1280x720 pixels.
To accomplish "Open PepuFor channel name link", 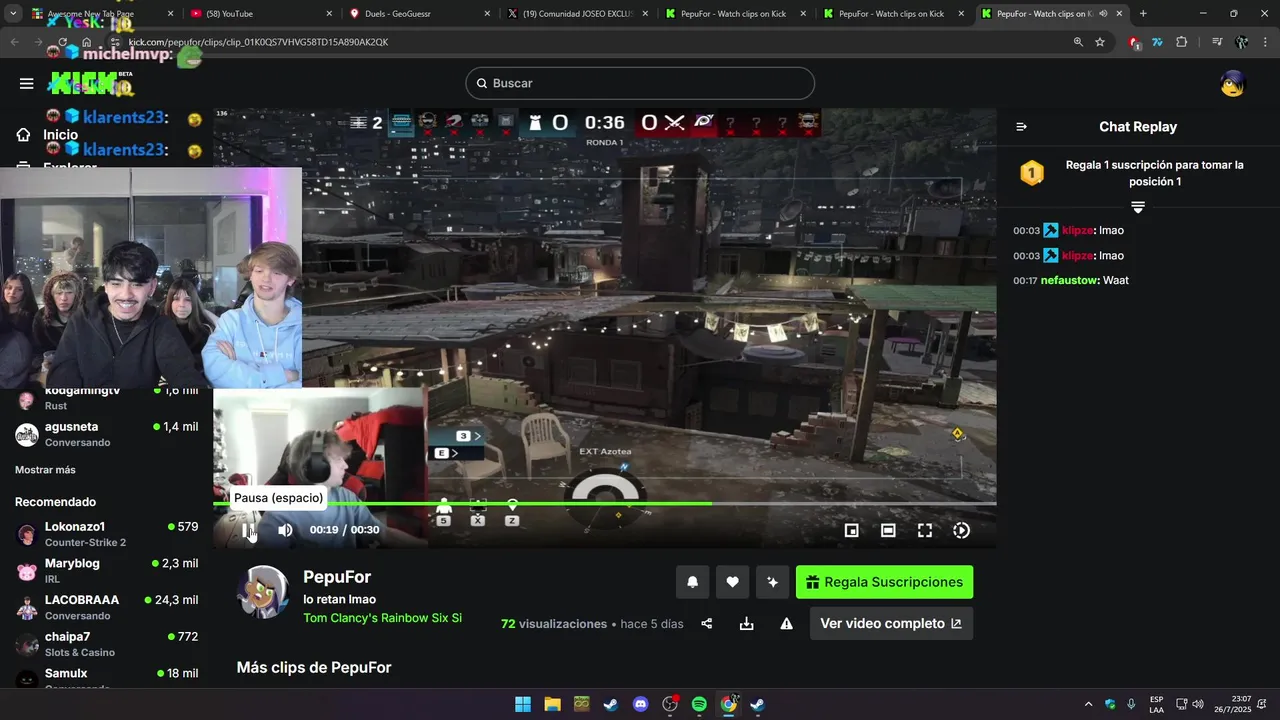I will pyautogui.click(x=337, y=577).
